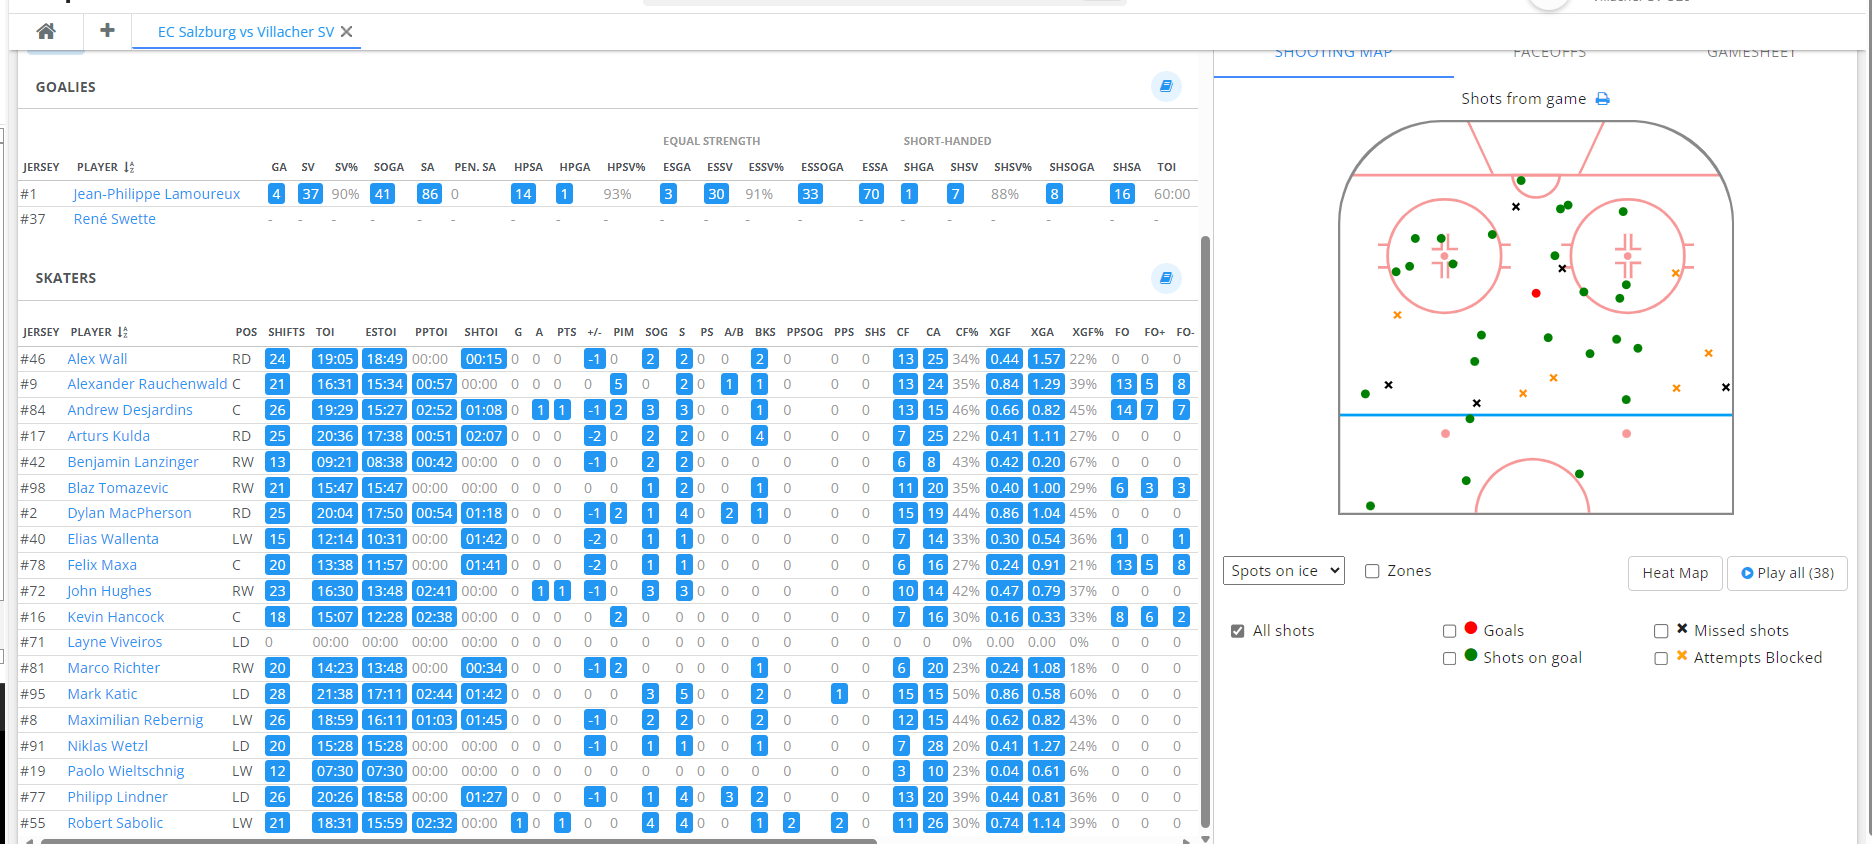Click the red goal marker on rink

[x=1536, y=293]
